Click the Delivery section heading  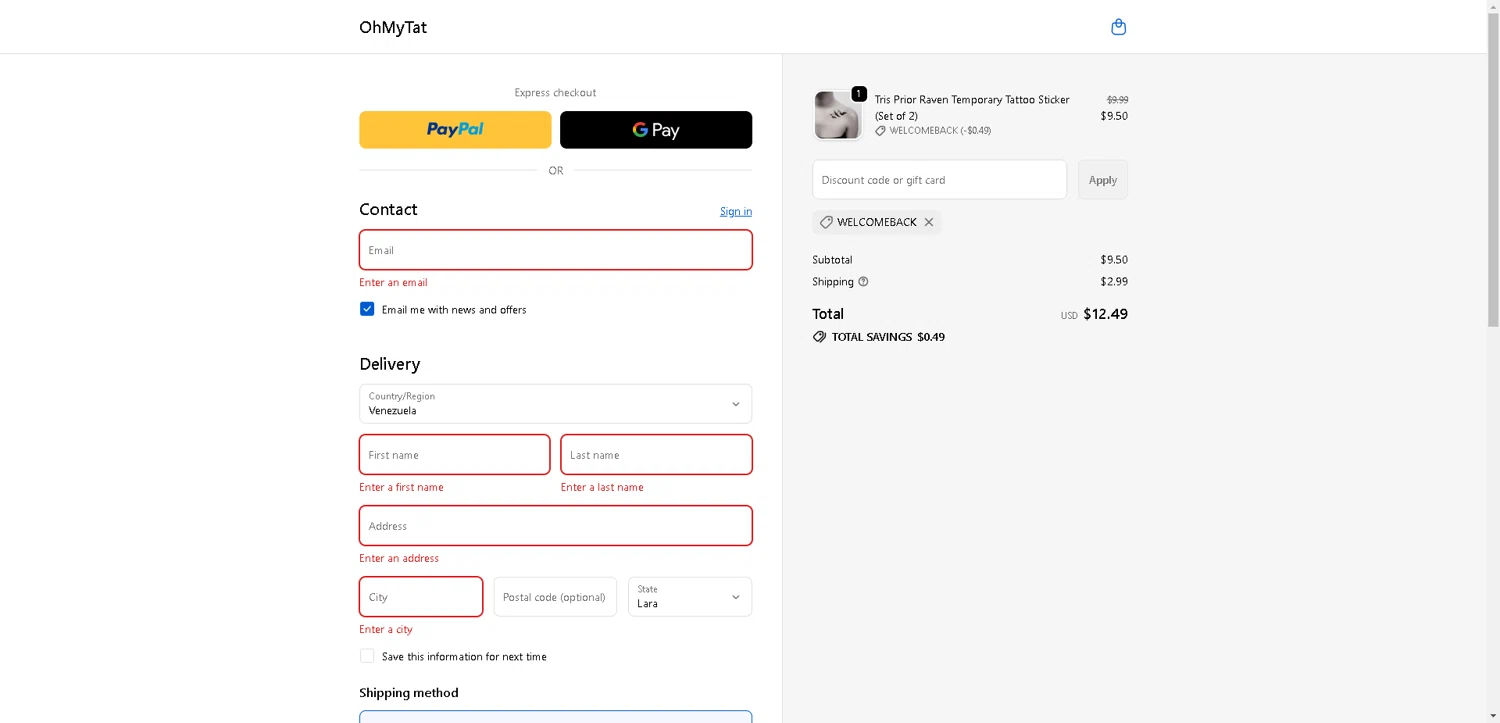tap(390, 364)
